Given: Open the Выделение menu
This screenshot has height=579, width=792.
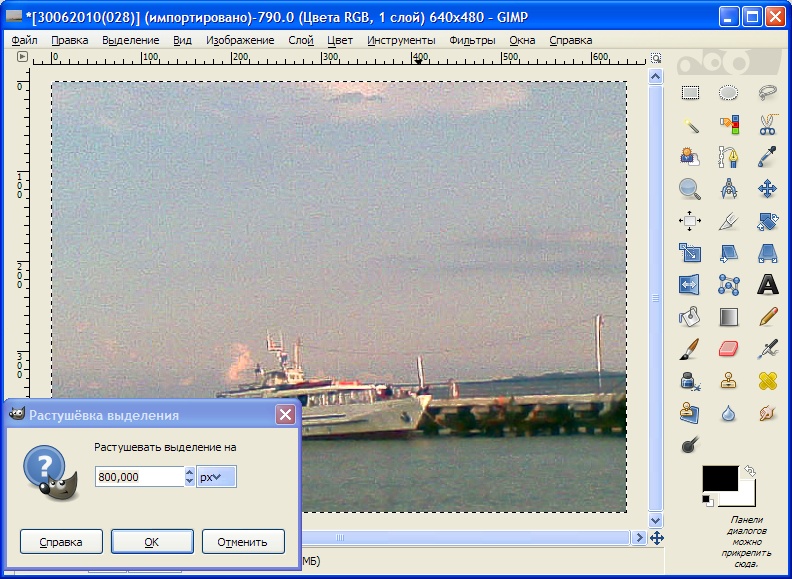Looking at the screenshot, I should click(x=130, y=40).
